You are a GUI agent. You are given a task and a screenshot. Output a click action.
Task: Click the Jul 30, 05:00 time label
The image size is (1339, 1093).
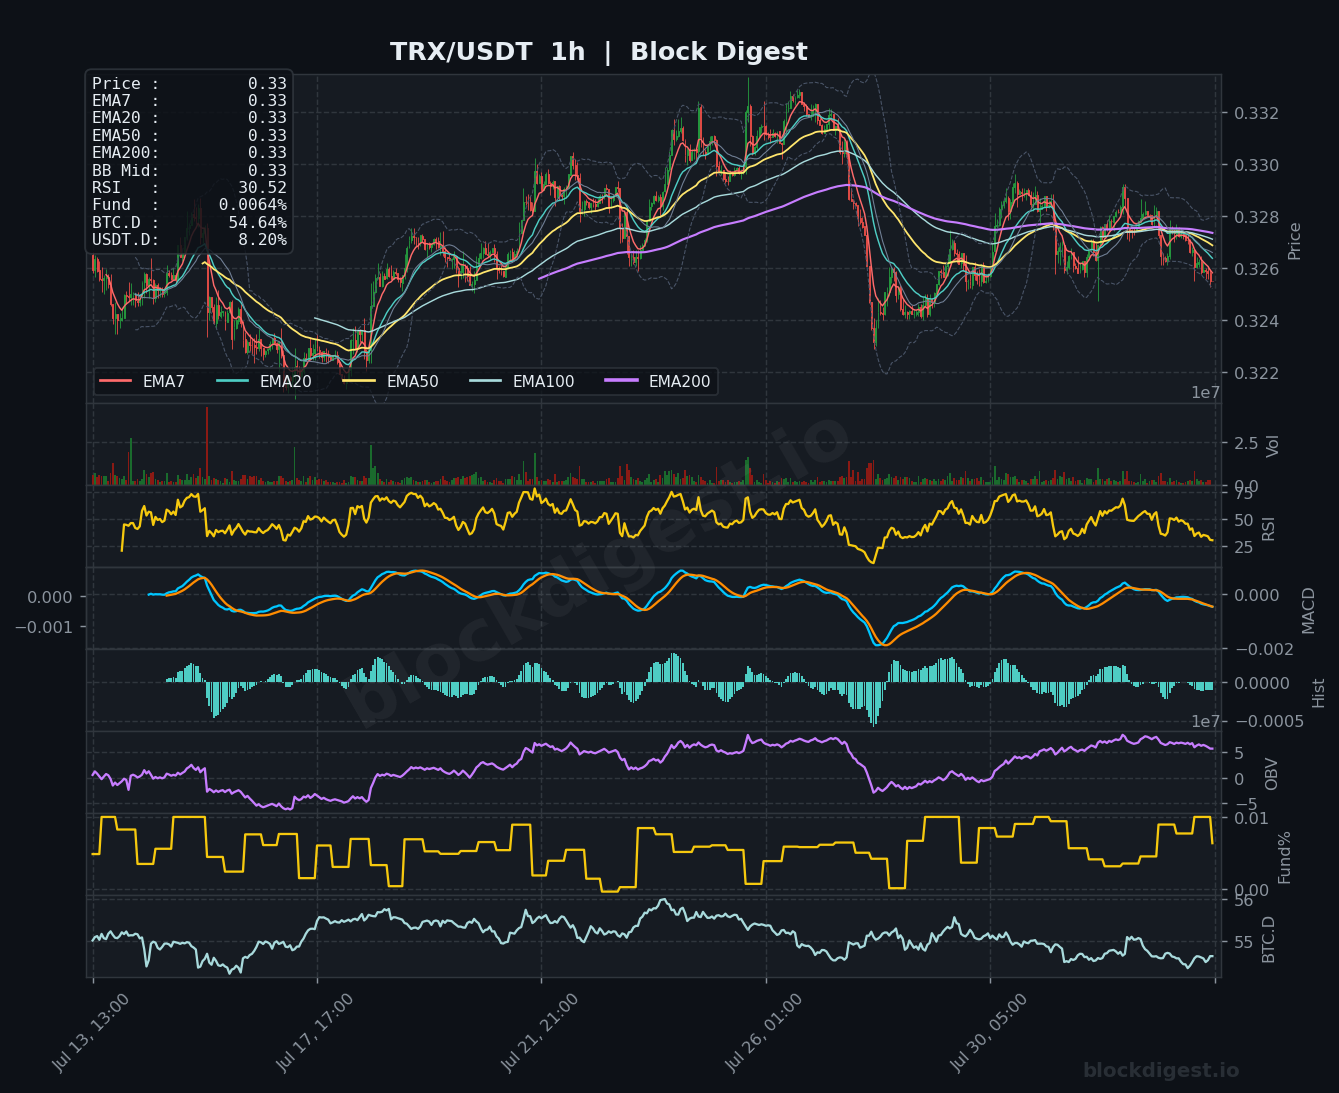click(989, 1033)
